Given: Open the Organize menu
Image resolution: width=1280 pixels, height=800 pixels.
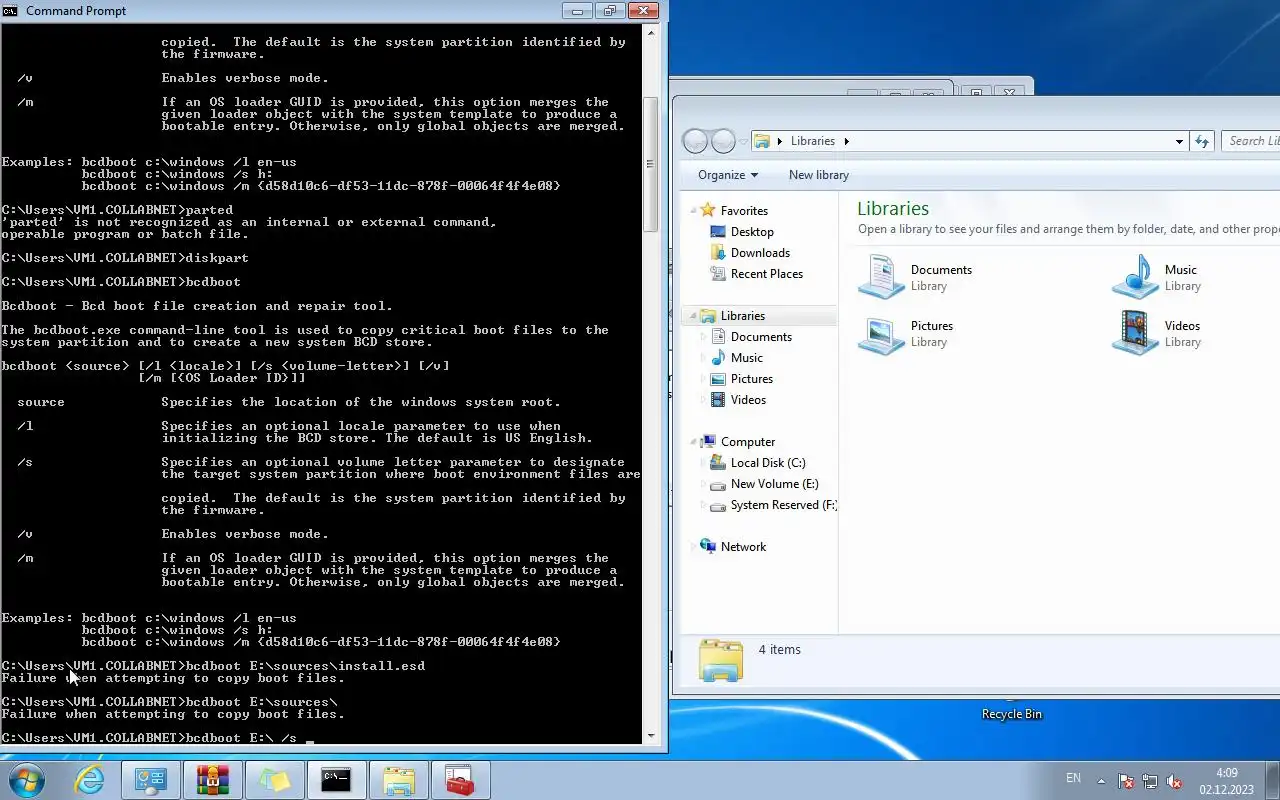Looking at the screenshot, I should (728, 175).
